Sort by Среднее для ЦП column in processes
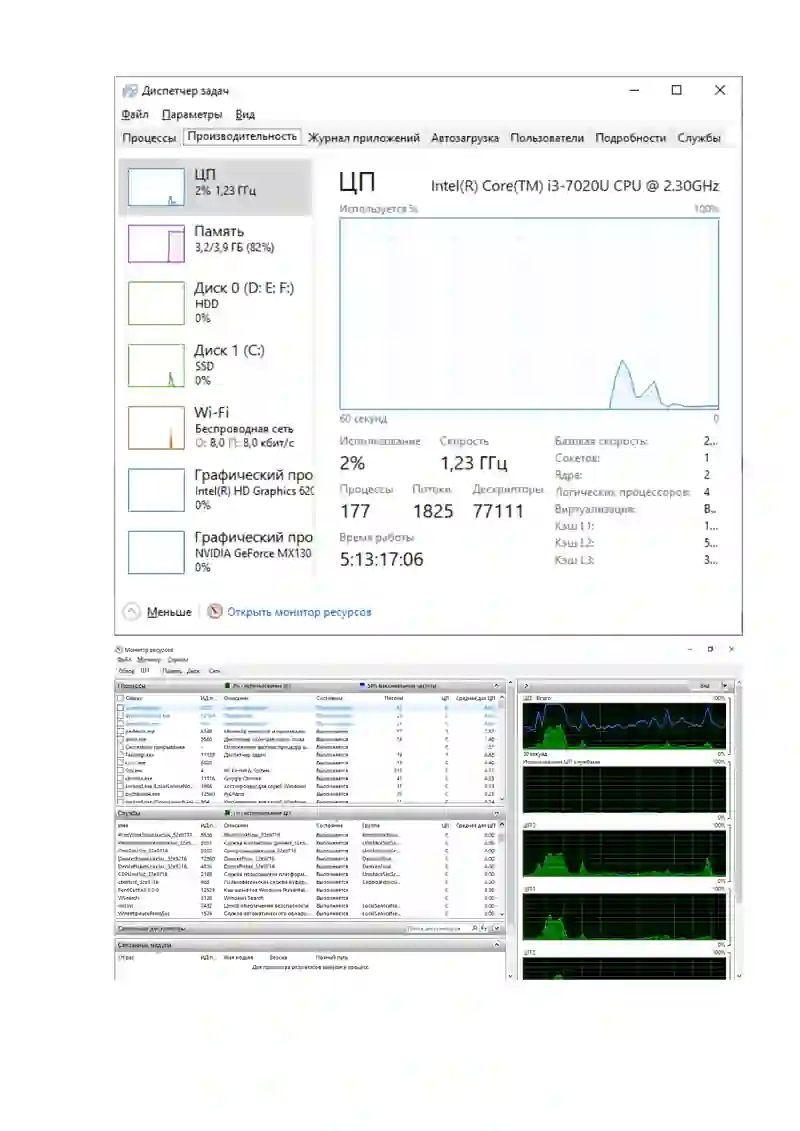Screen dimensions: 800x1131 pyautogui.click(x=475, y=698)
